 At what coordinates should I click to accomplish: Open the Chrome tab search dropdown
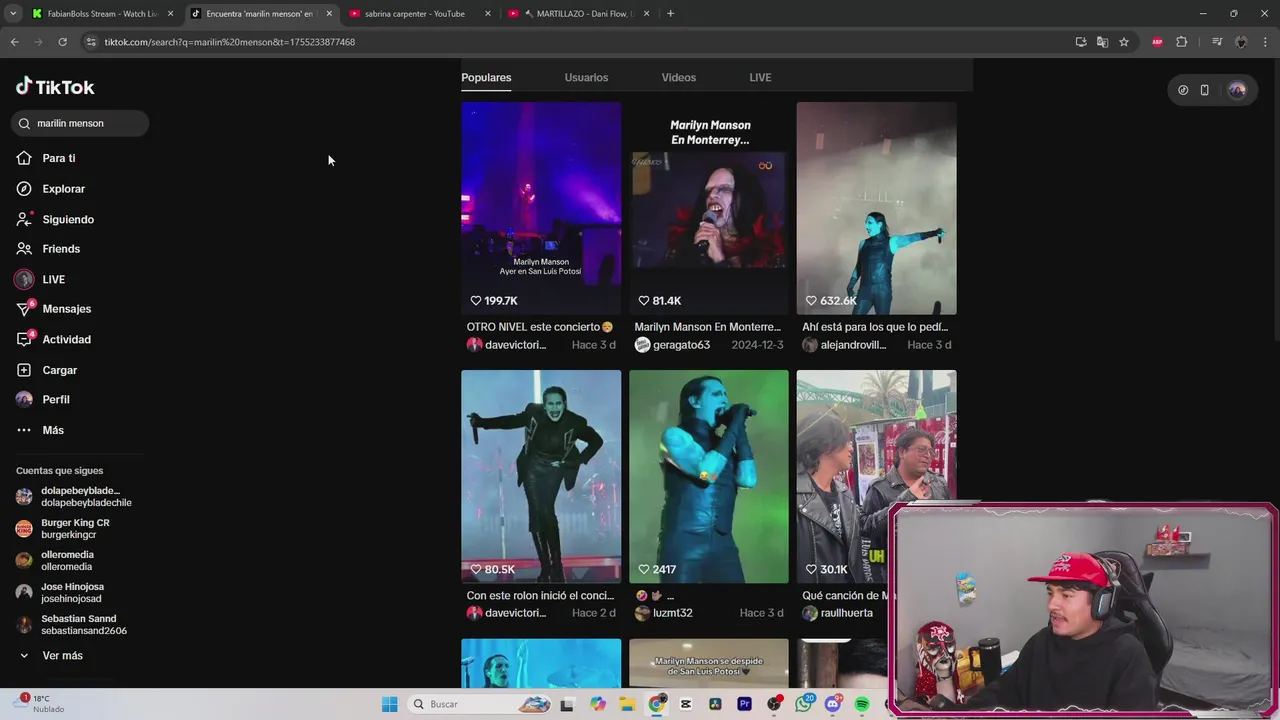(13, 14)
